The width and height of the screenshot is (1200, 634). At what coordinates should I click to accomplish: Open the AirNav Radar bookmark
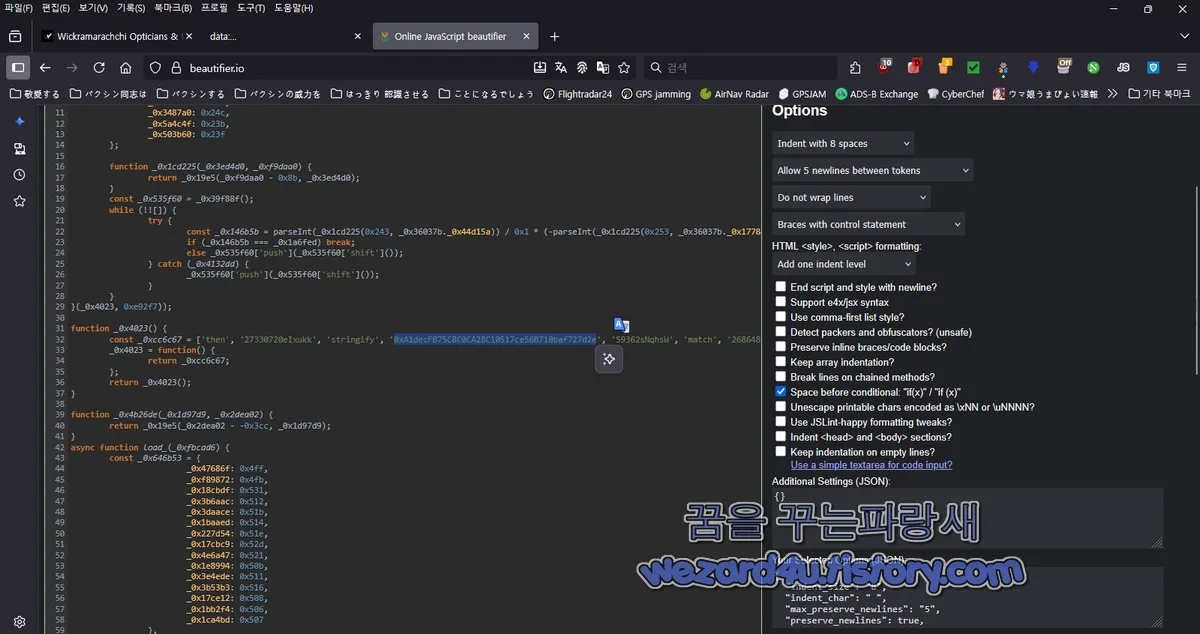[x=734, y=94]
